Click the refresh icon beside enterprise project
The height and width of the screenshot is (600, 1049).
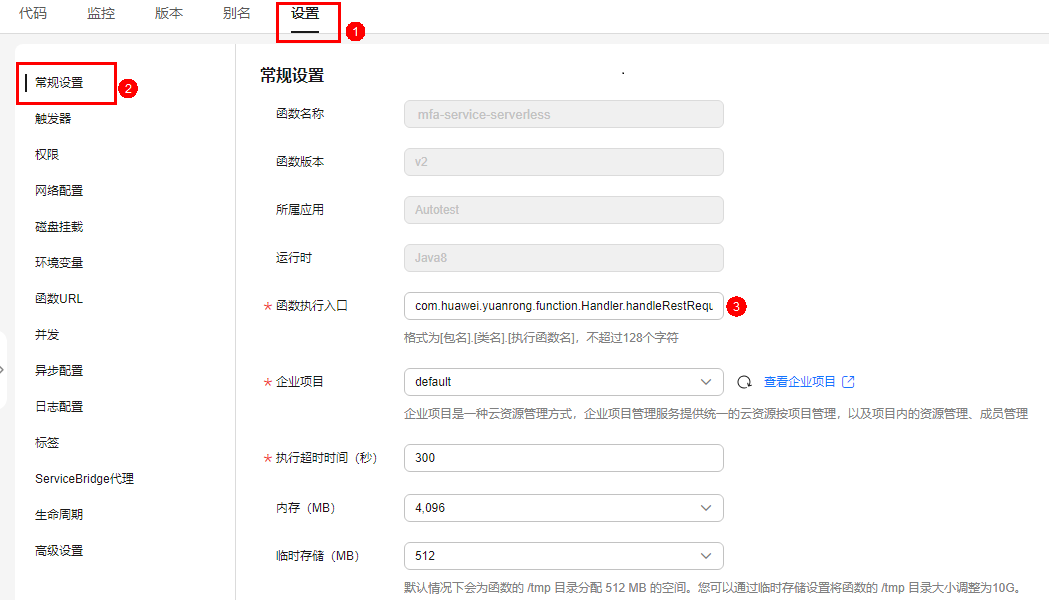(744, 382)
